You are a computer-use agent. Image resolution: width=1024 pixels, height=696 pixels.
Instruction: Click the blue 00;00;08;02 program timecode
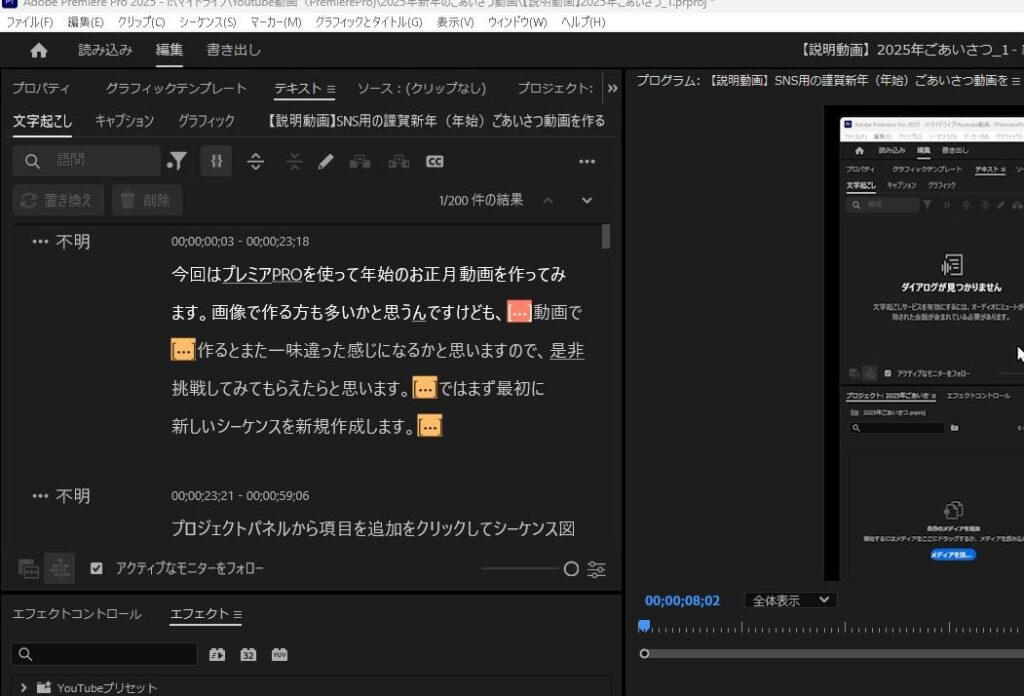click(682, 601)
